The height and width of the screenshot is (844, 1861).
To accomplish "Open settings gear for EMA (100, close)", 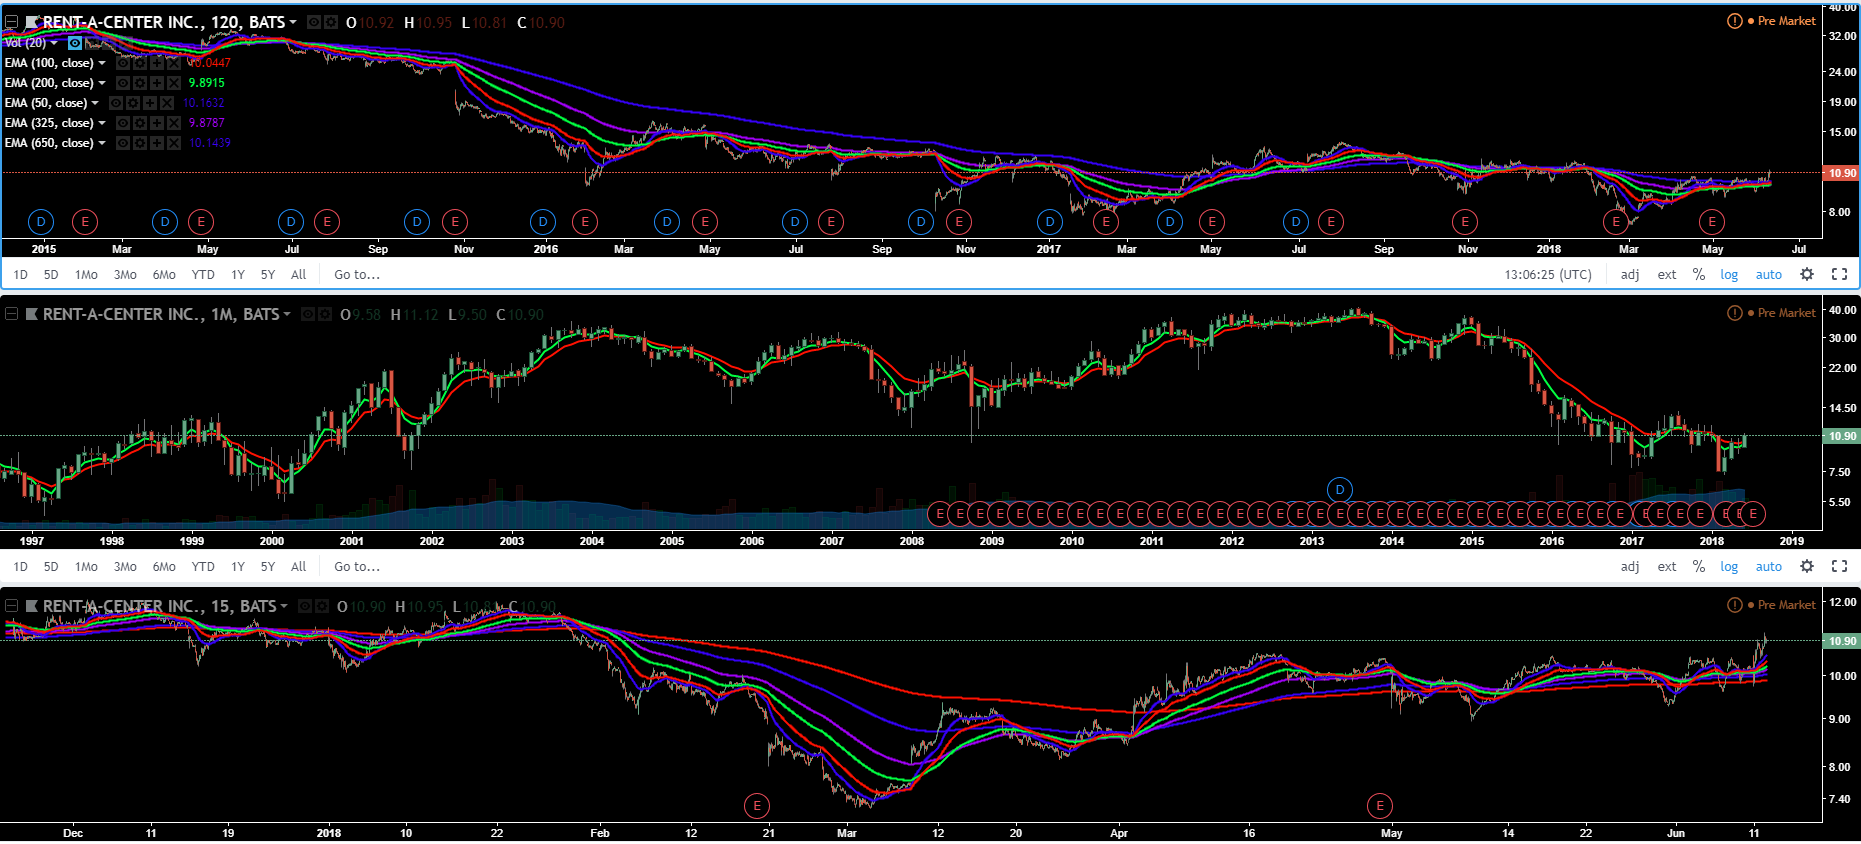I will (x=140, y=63).
